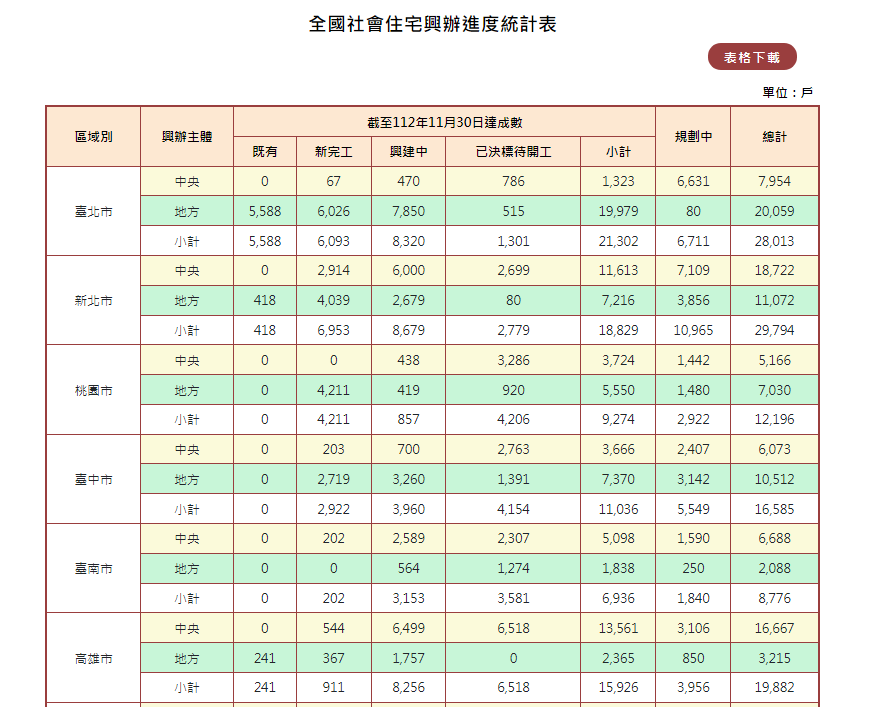Select the 區域別 column header
Screen dimensions: 896x707
pos(93,136)
